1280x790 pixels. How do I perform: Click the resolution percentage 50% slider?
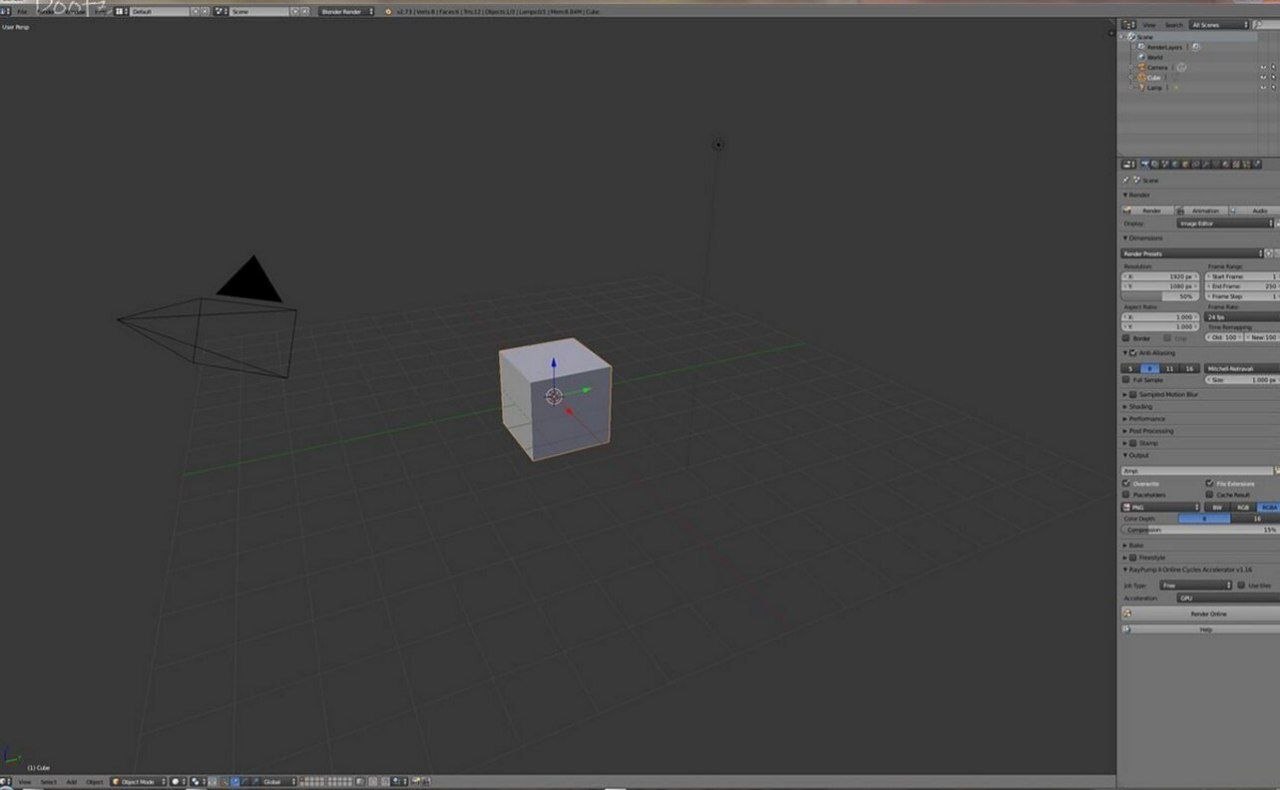coord(1160,297)
